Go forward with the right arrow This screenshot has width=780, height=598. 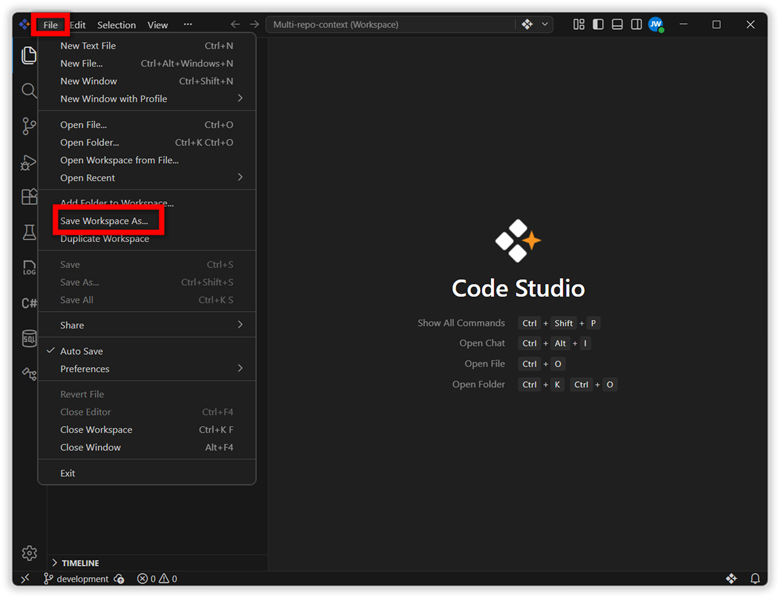point(254,24)
